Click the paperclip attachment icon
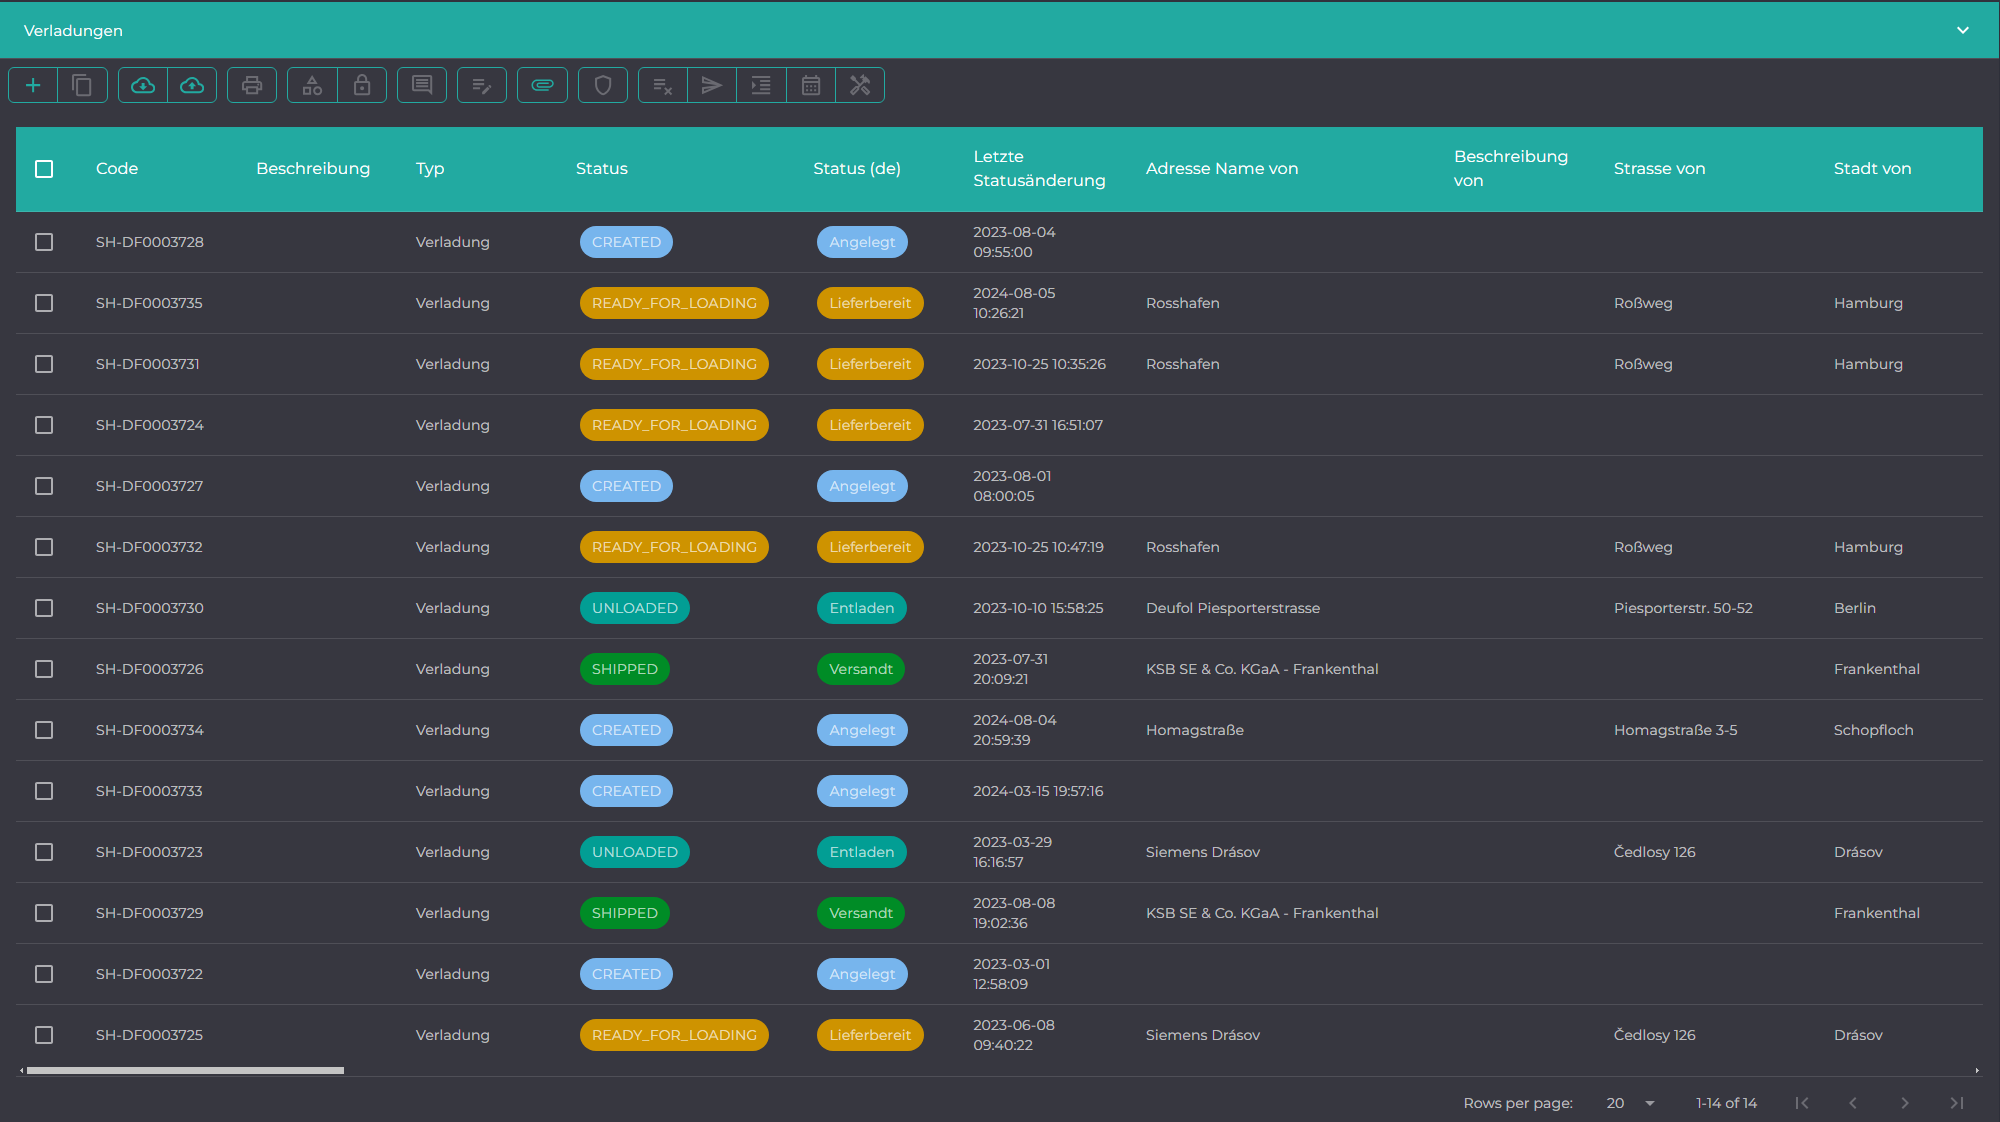 pos(542,85)
